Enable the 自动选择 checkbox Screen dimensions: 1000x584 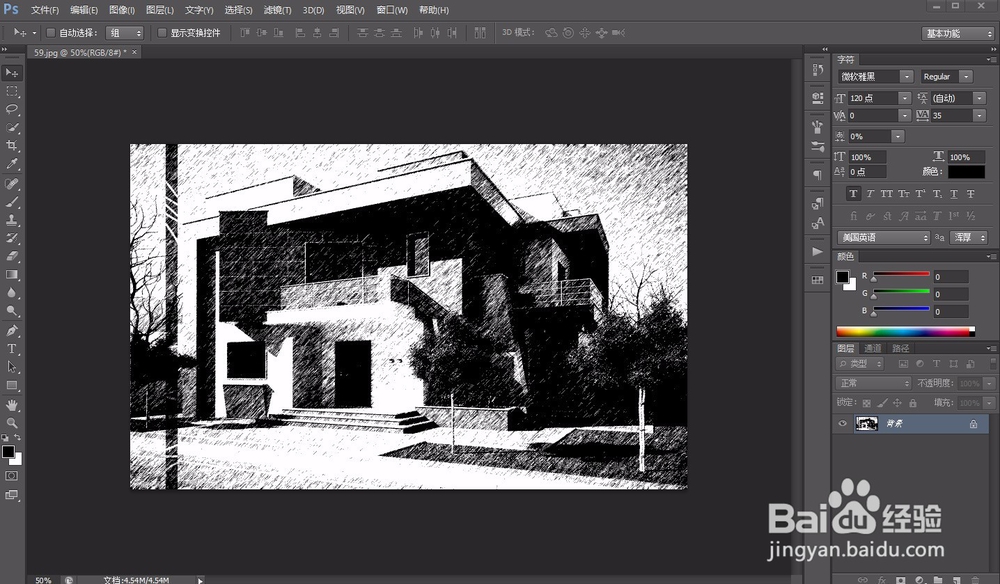tap(50, 33)
